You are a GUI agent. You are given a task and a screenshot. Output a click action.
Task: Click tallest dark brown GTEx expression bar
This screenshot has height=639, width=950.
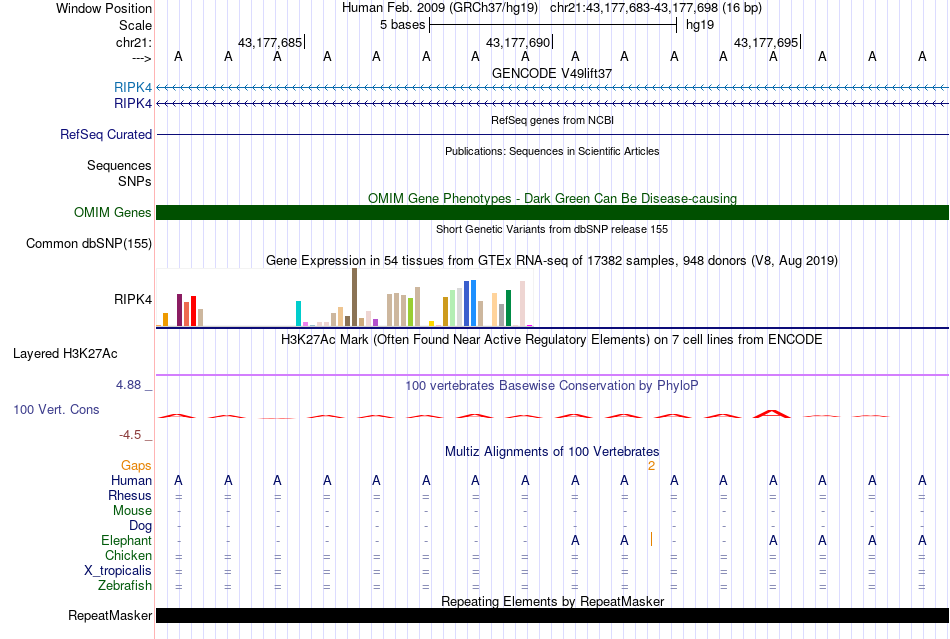pos(354,297)
